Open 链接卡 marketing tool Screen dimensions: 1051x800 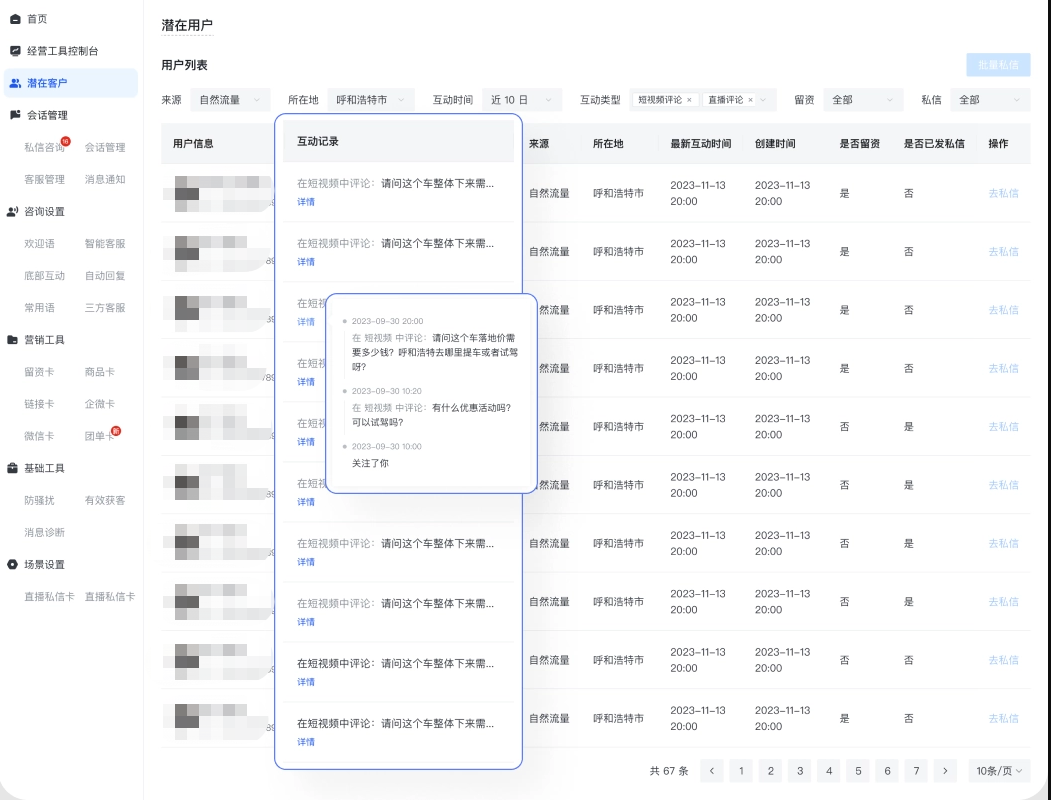[x=40, y=404]
